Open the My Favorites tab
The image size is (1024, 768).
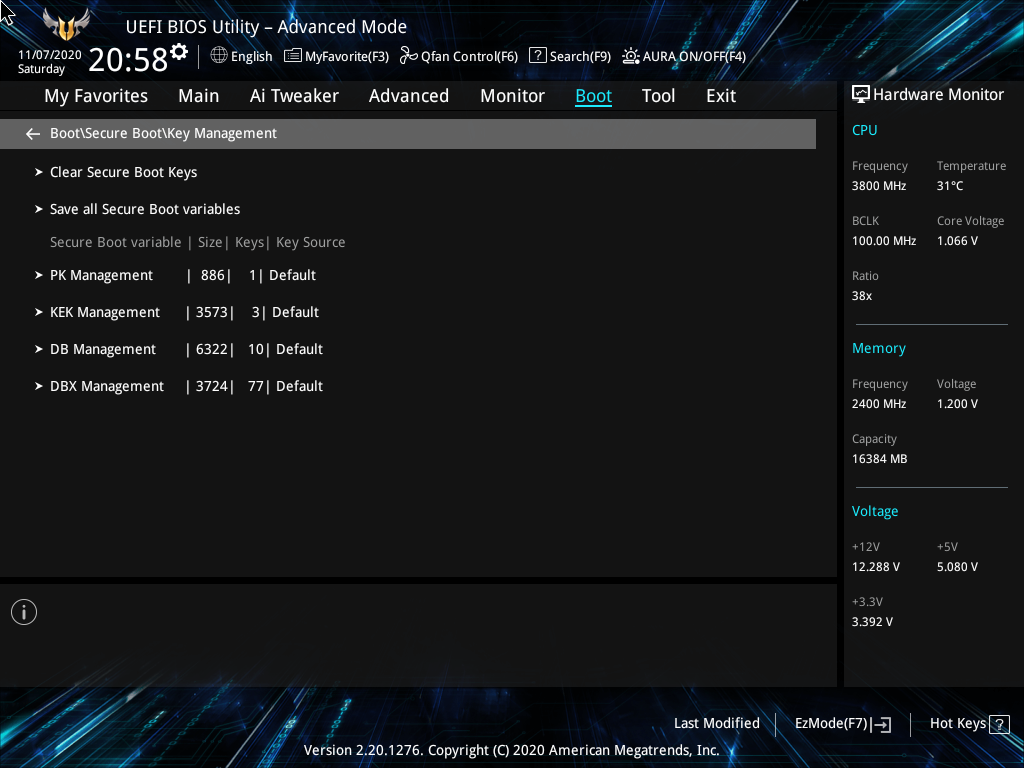coord(96,96)
